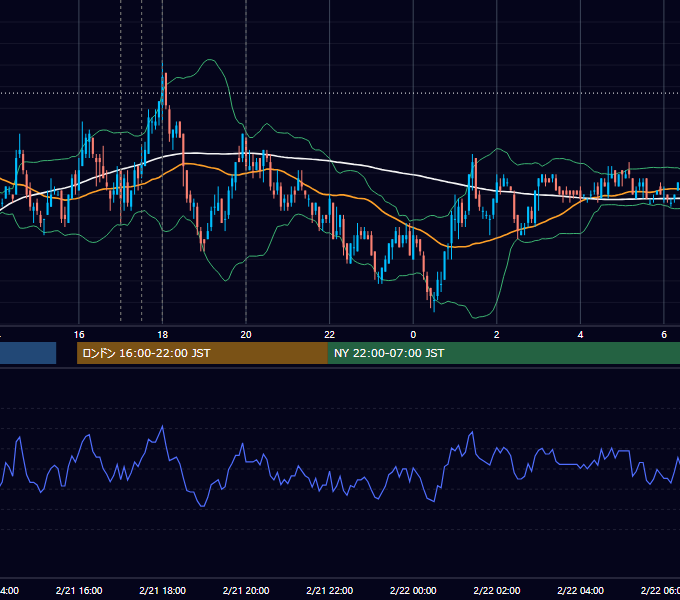Click the 2/22 00:00 date label

(413, 590)
